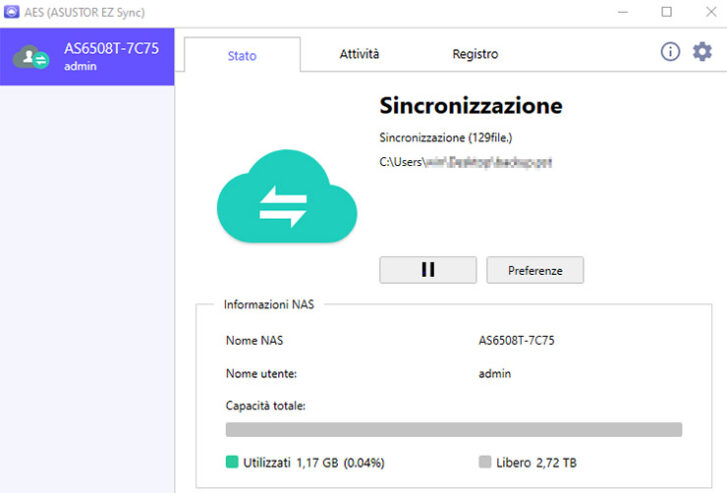
Task: Click the NAS account avatar in sidebar
Action: point(30,57)
